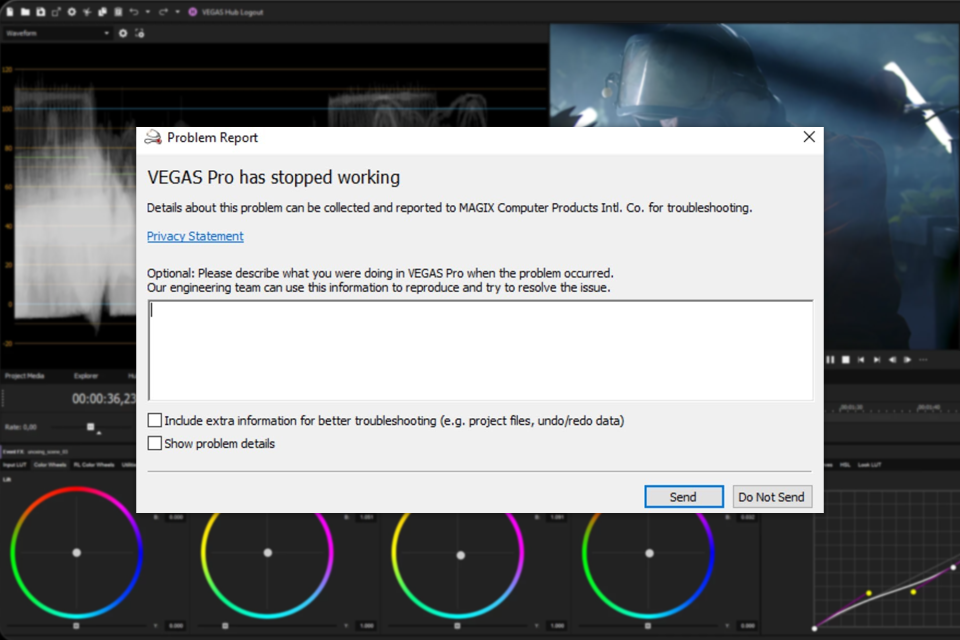Click the Open folder icon in VEGAS toolbar
Screen dimensions: 960x640
(x=25, y=12)
